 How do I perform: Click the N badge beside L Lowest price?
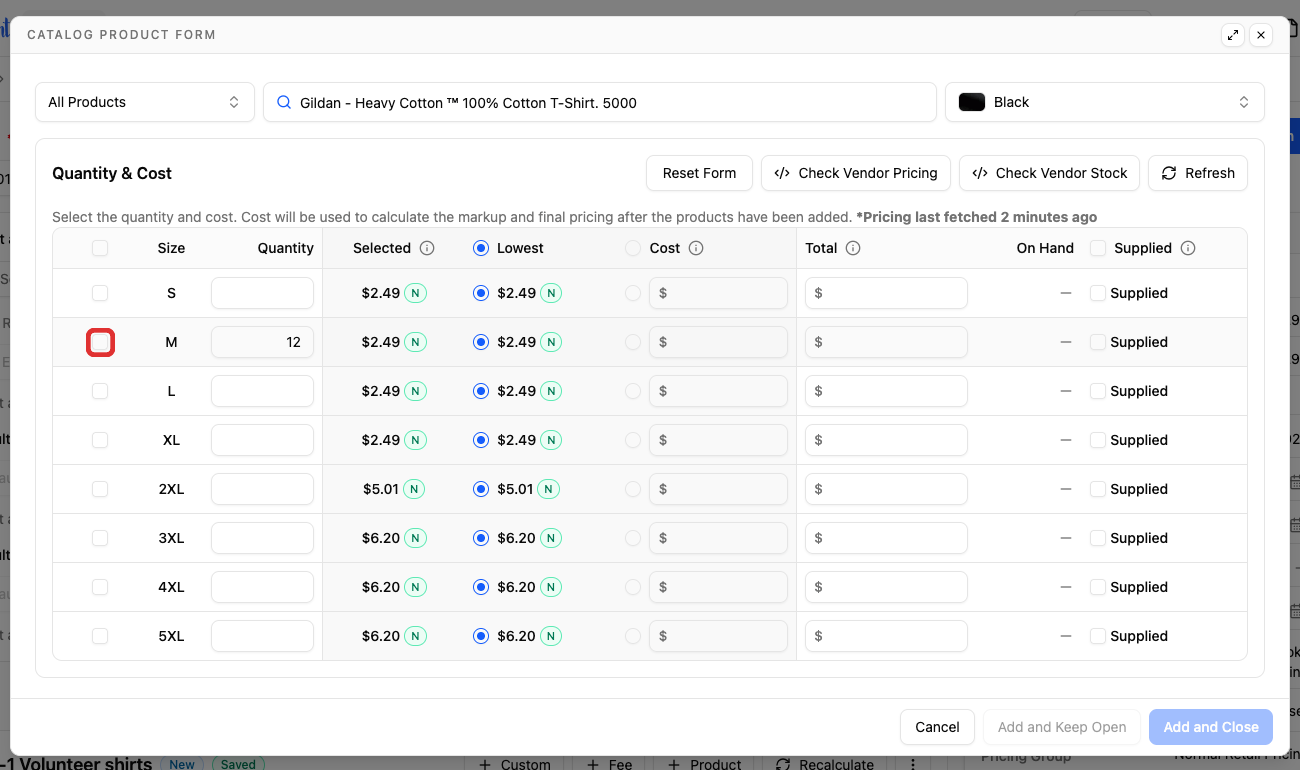pos(551,391)
